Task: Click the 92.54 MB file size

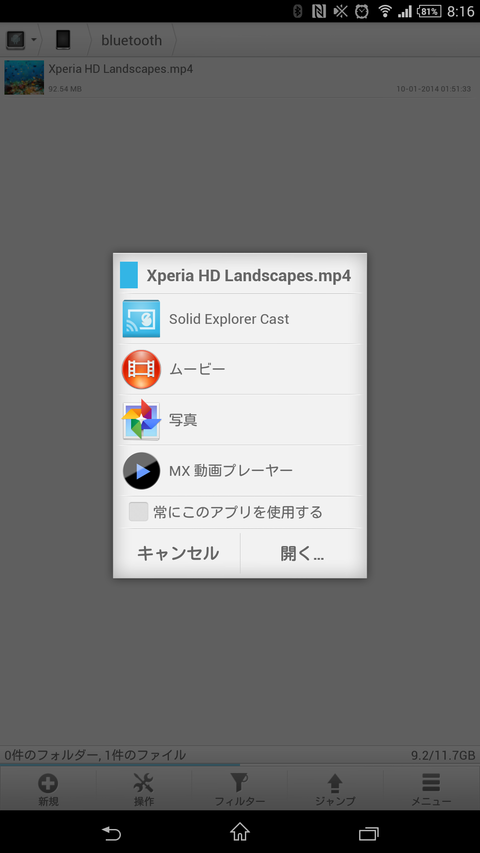Action: pyautogui.click(x=65, y=89)
